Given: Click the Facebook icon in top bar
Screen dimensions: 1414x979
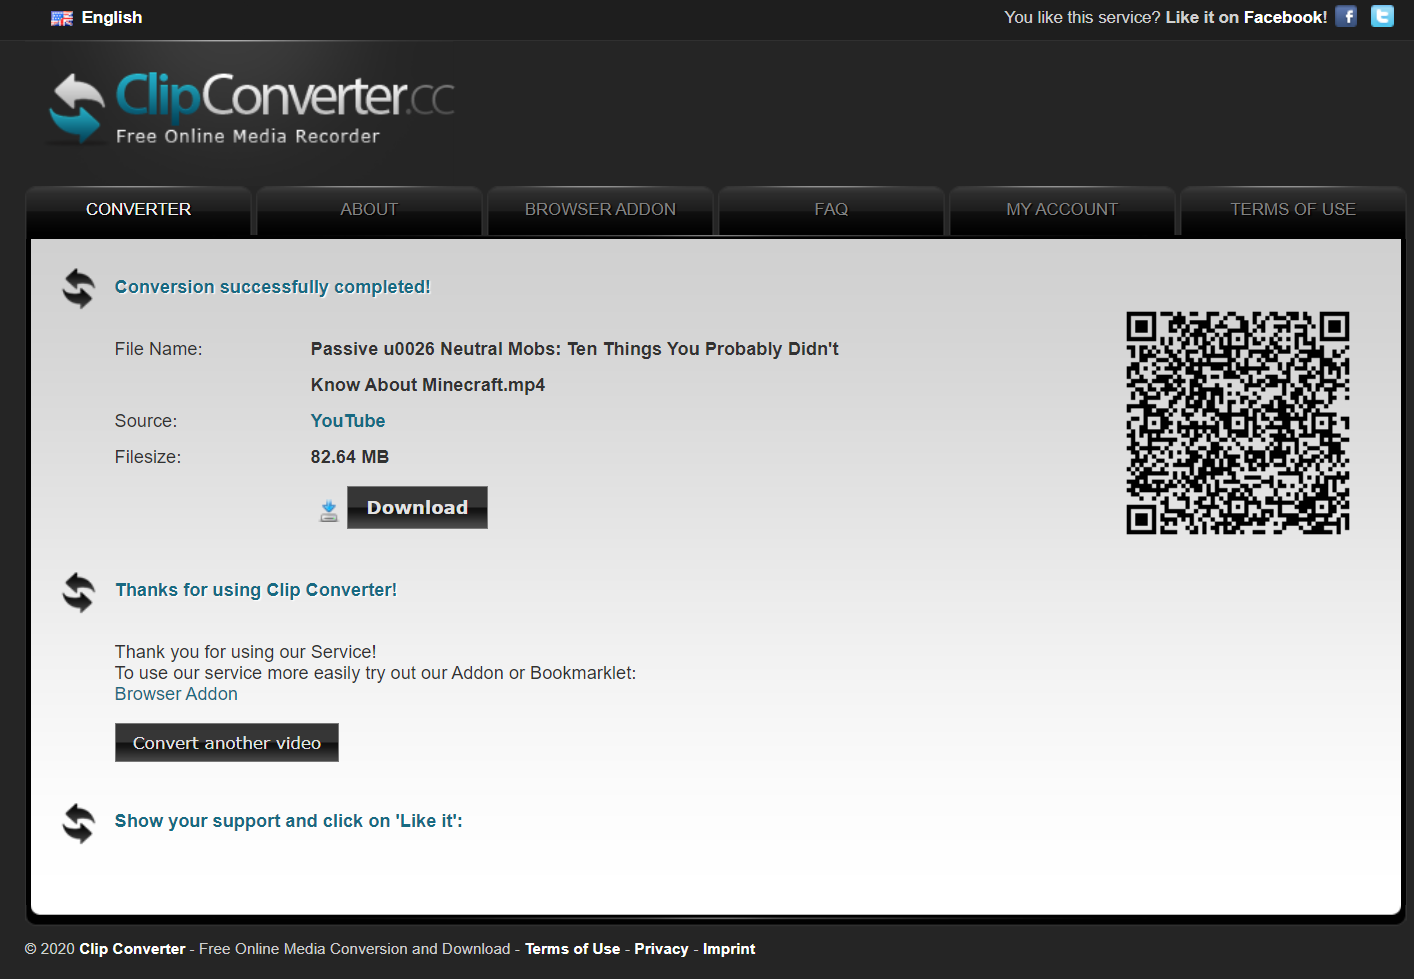Looking at the screenshot, I should click(x=1346, y=16).
